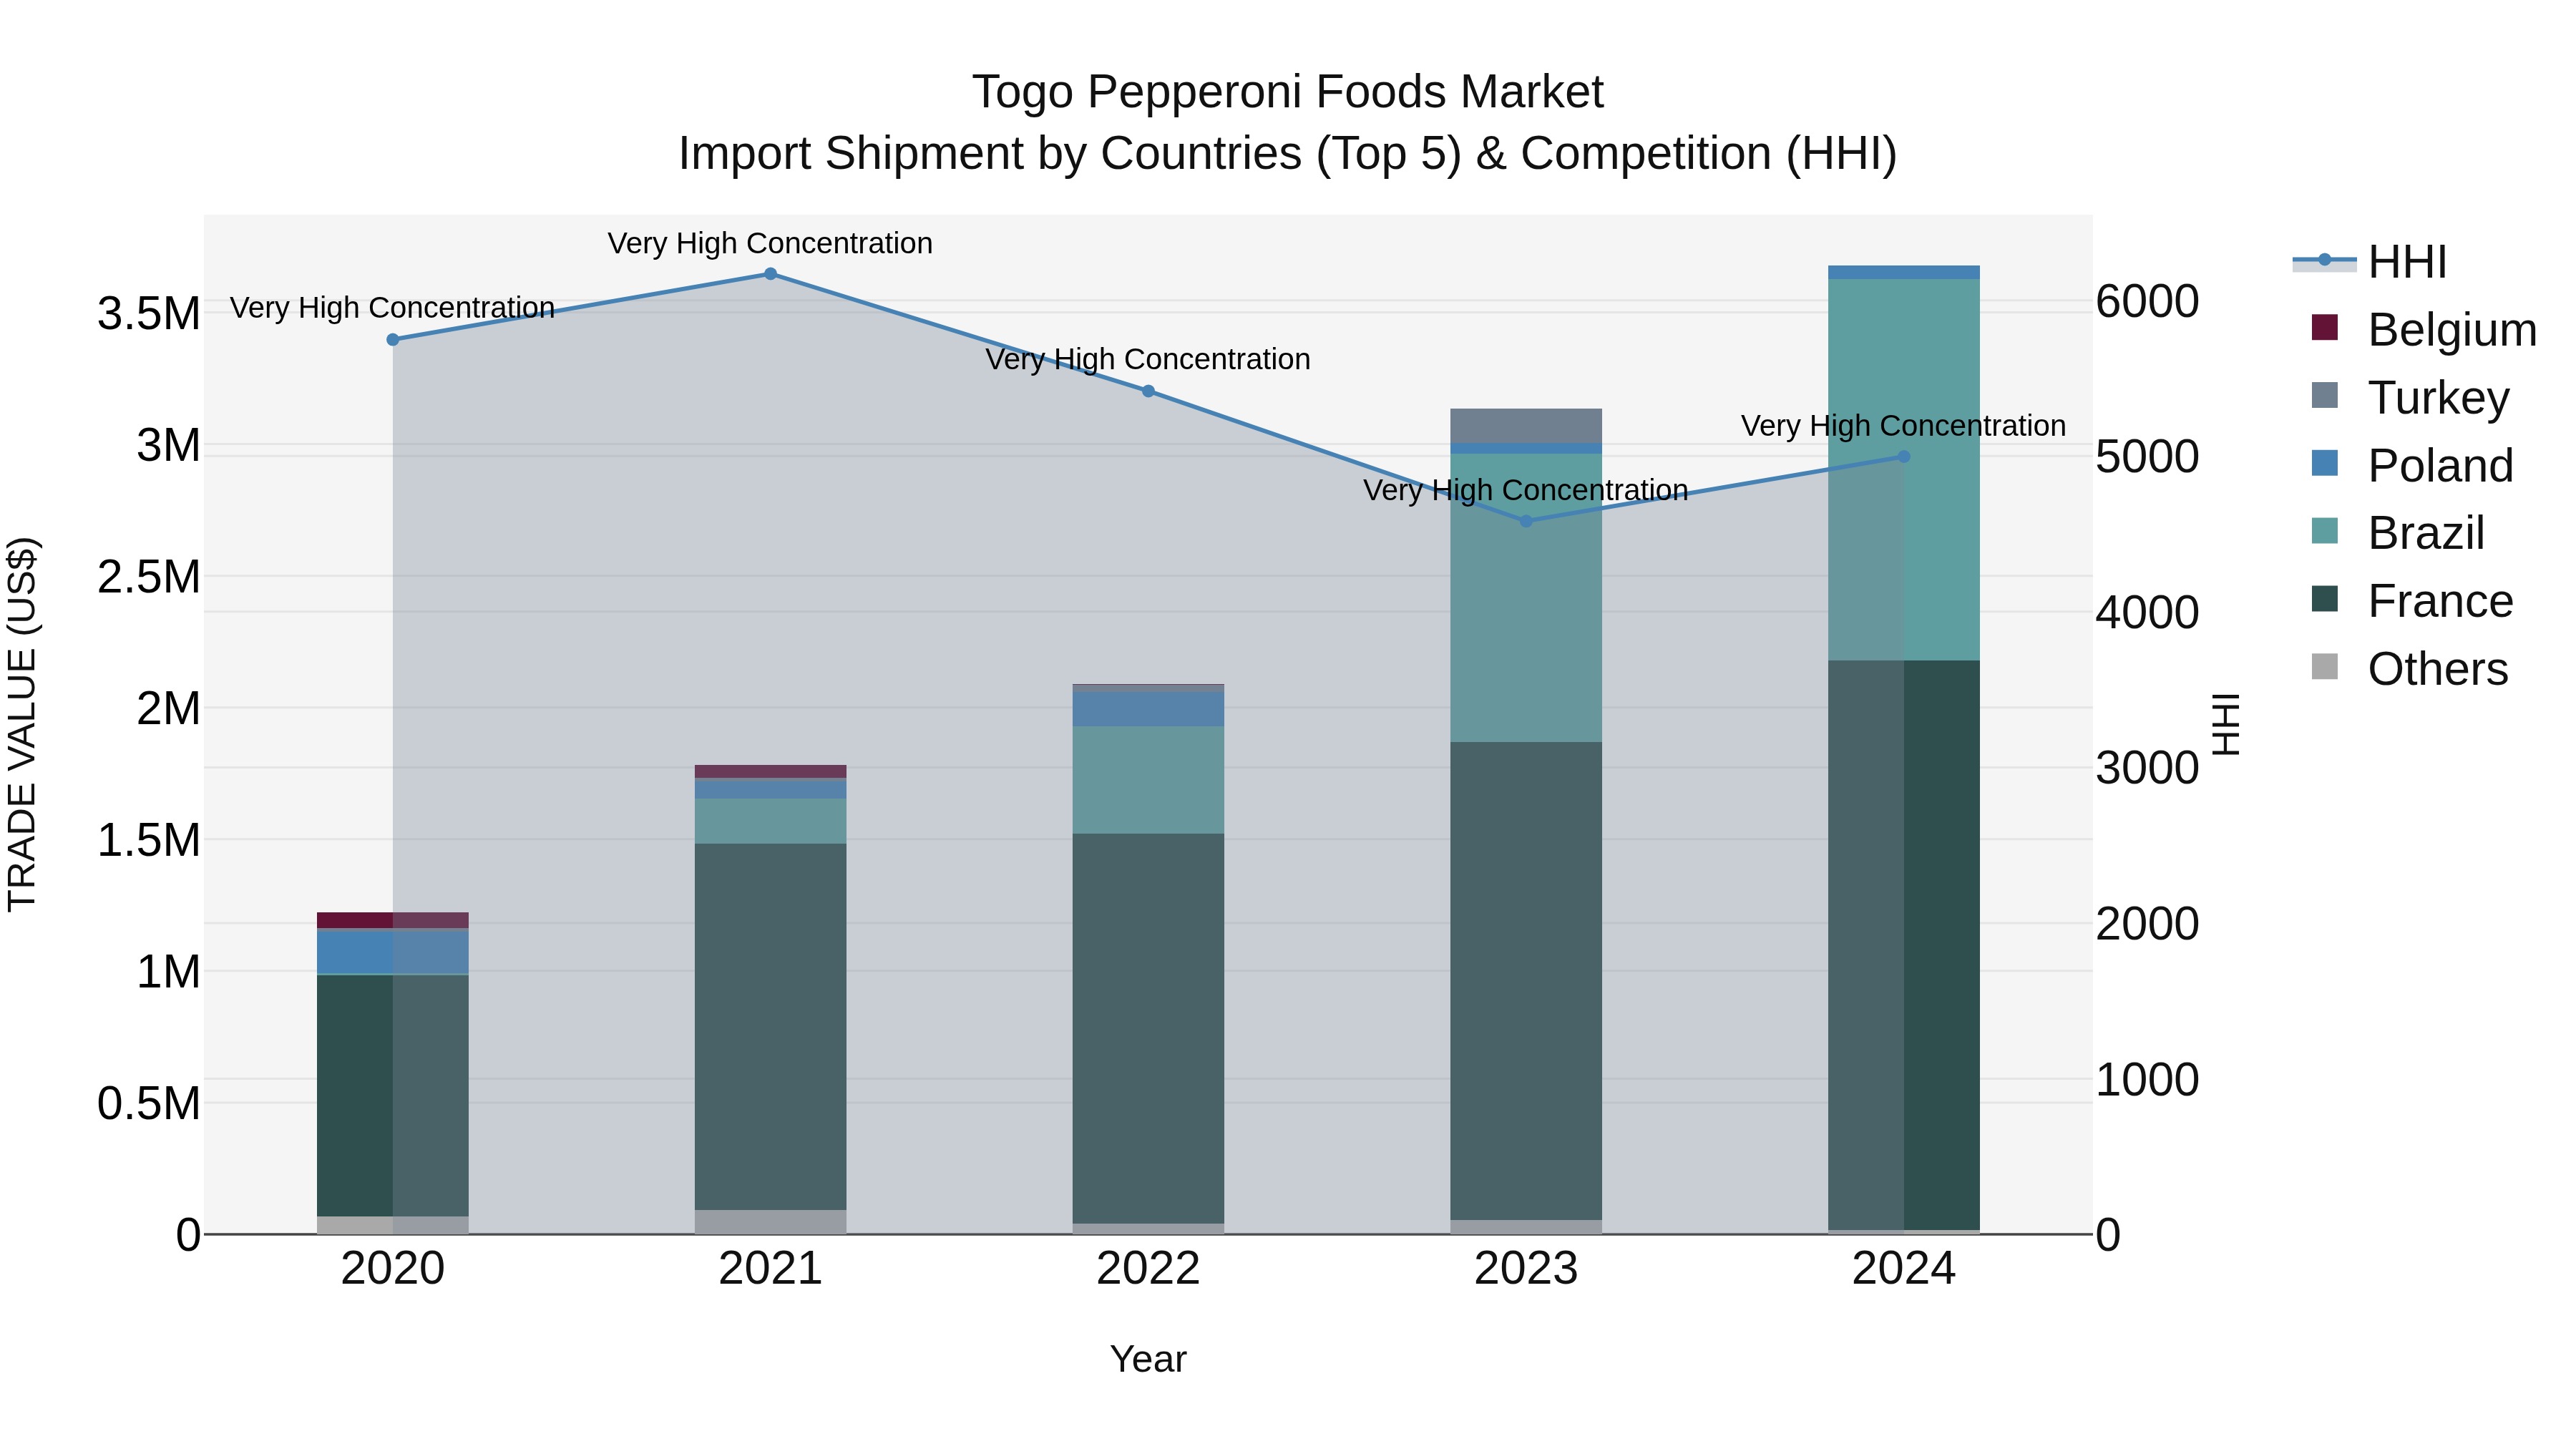Select the 2024 HHI data point
This screenshot has width=2576, height=1449.
[x=1904, y=457]
